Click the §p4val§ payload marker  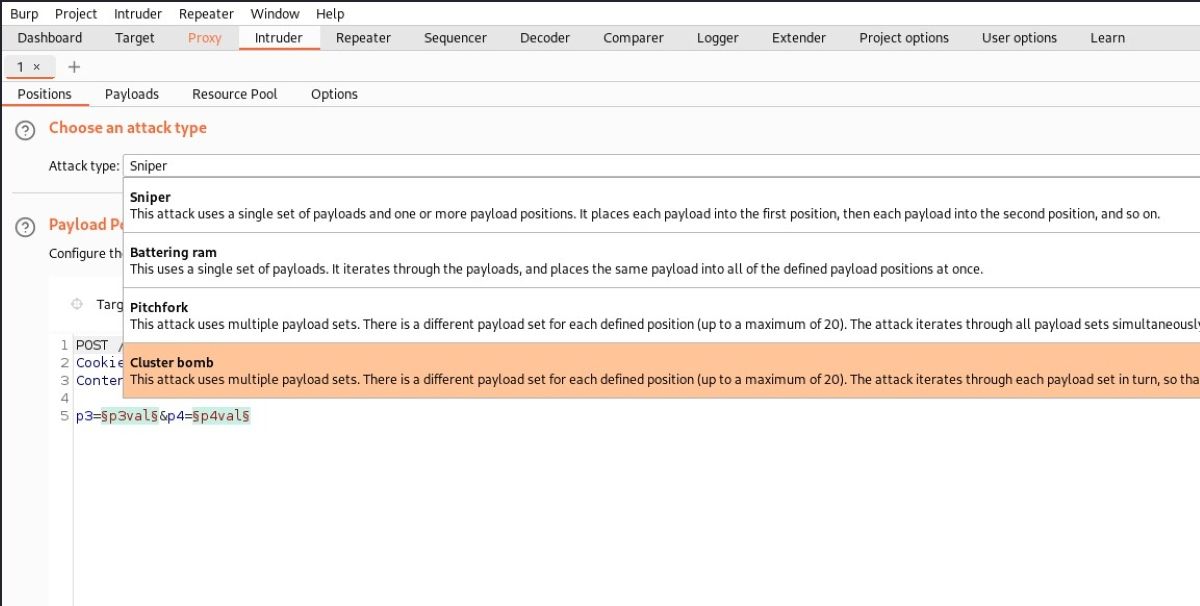point(220,416)
